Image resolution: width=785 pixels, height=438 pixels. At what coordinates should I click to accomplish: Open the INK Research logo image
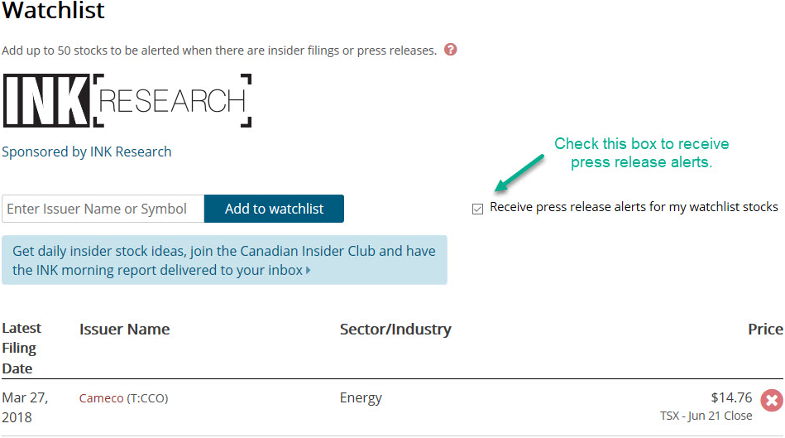[127, 101]
